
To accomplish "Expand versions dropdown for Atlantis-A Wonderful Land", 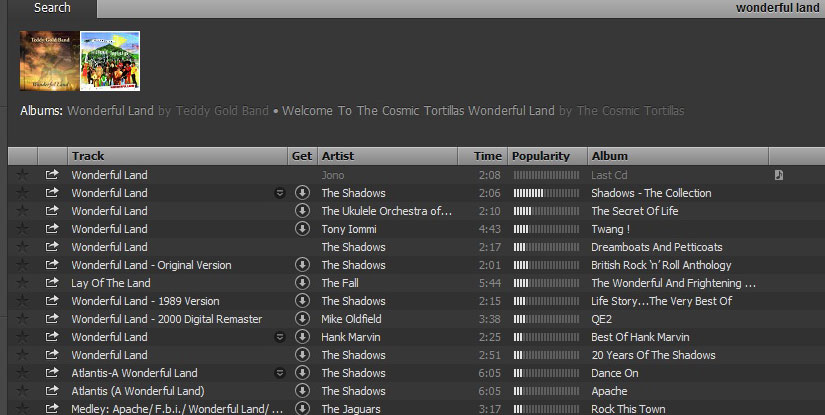I will (280, 373).
